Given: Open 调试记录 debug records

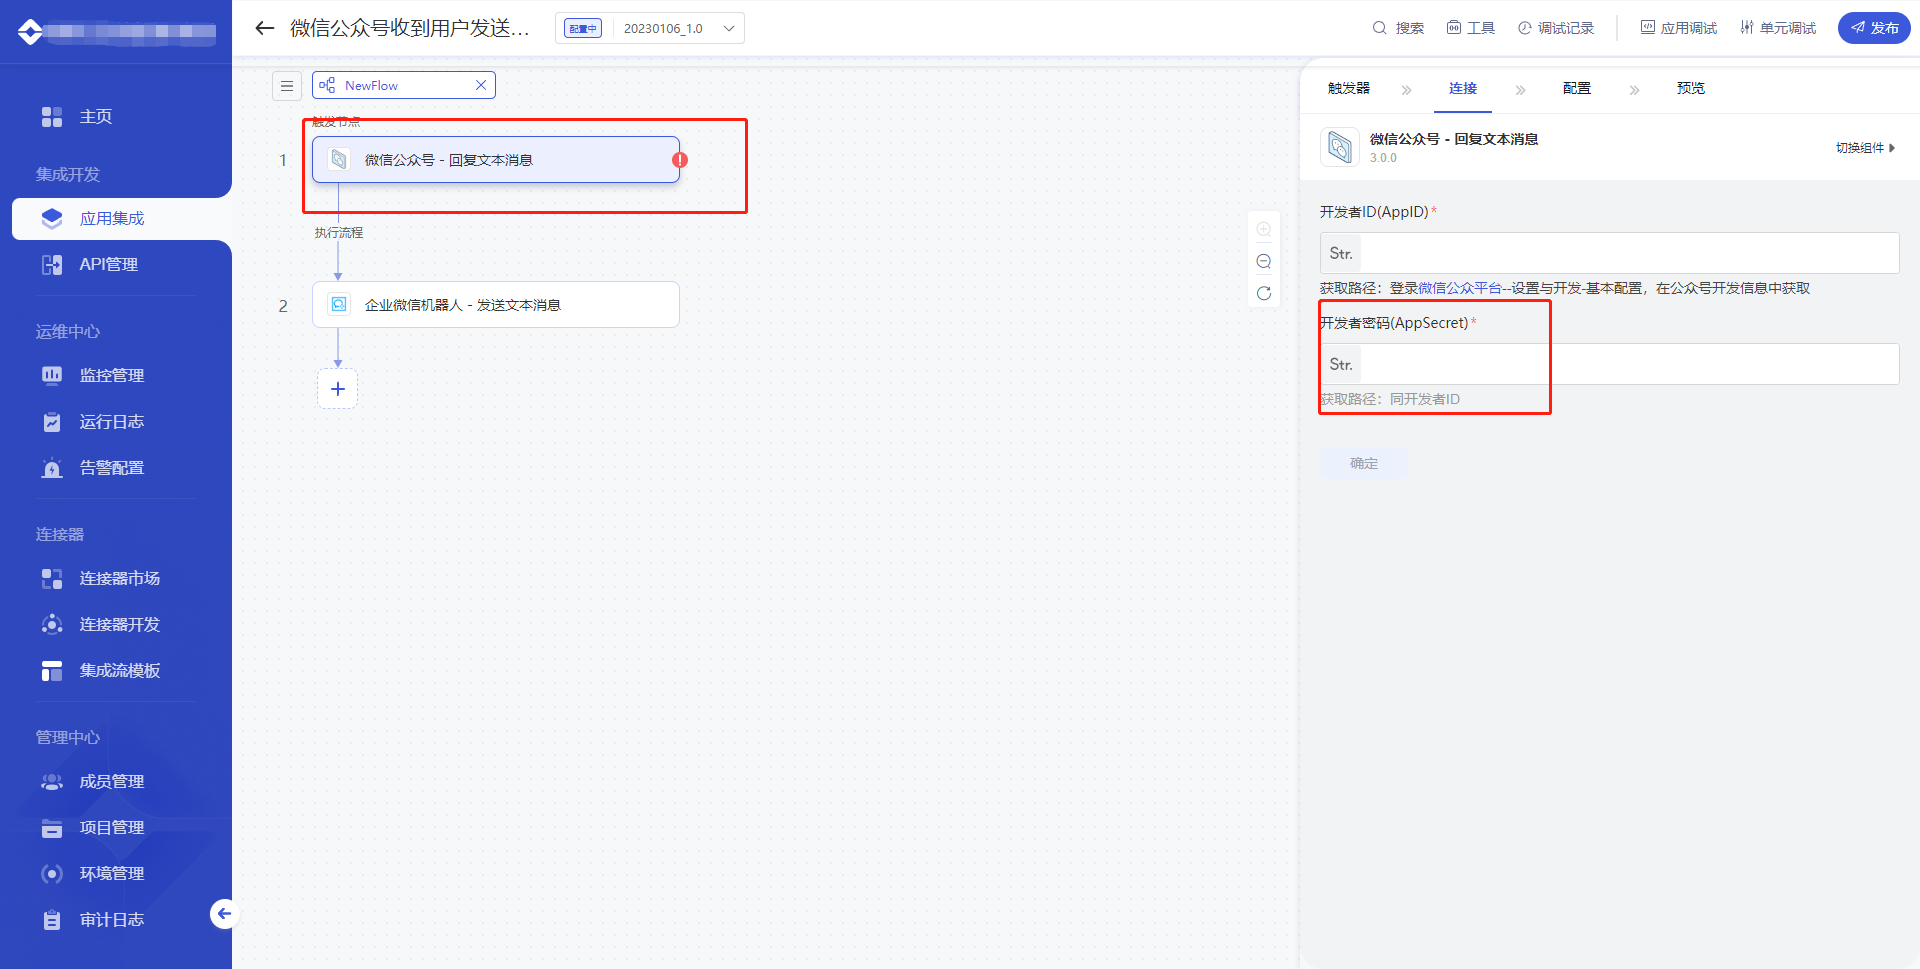Looking at the screenshot, I should (x=1556, y=28).
